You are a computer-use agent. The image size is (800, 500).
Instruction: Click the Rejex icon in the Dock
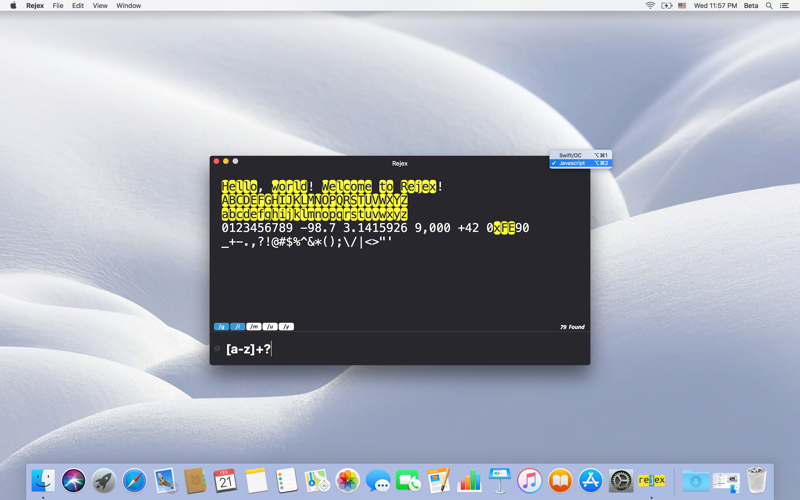(652, 481)
